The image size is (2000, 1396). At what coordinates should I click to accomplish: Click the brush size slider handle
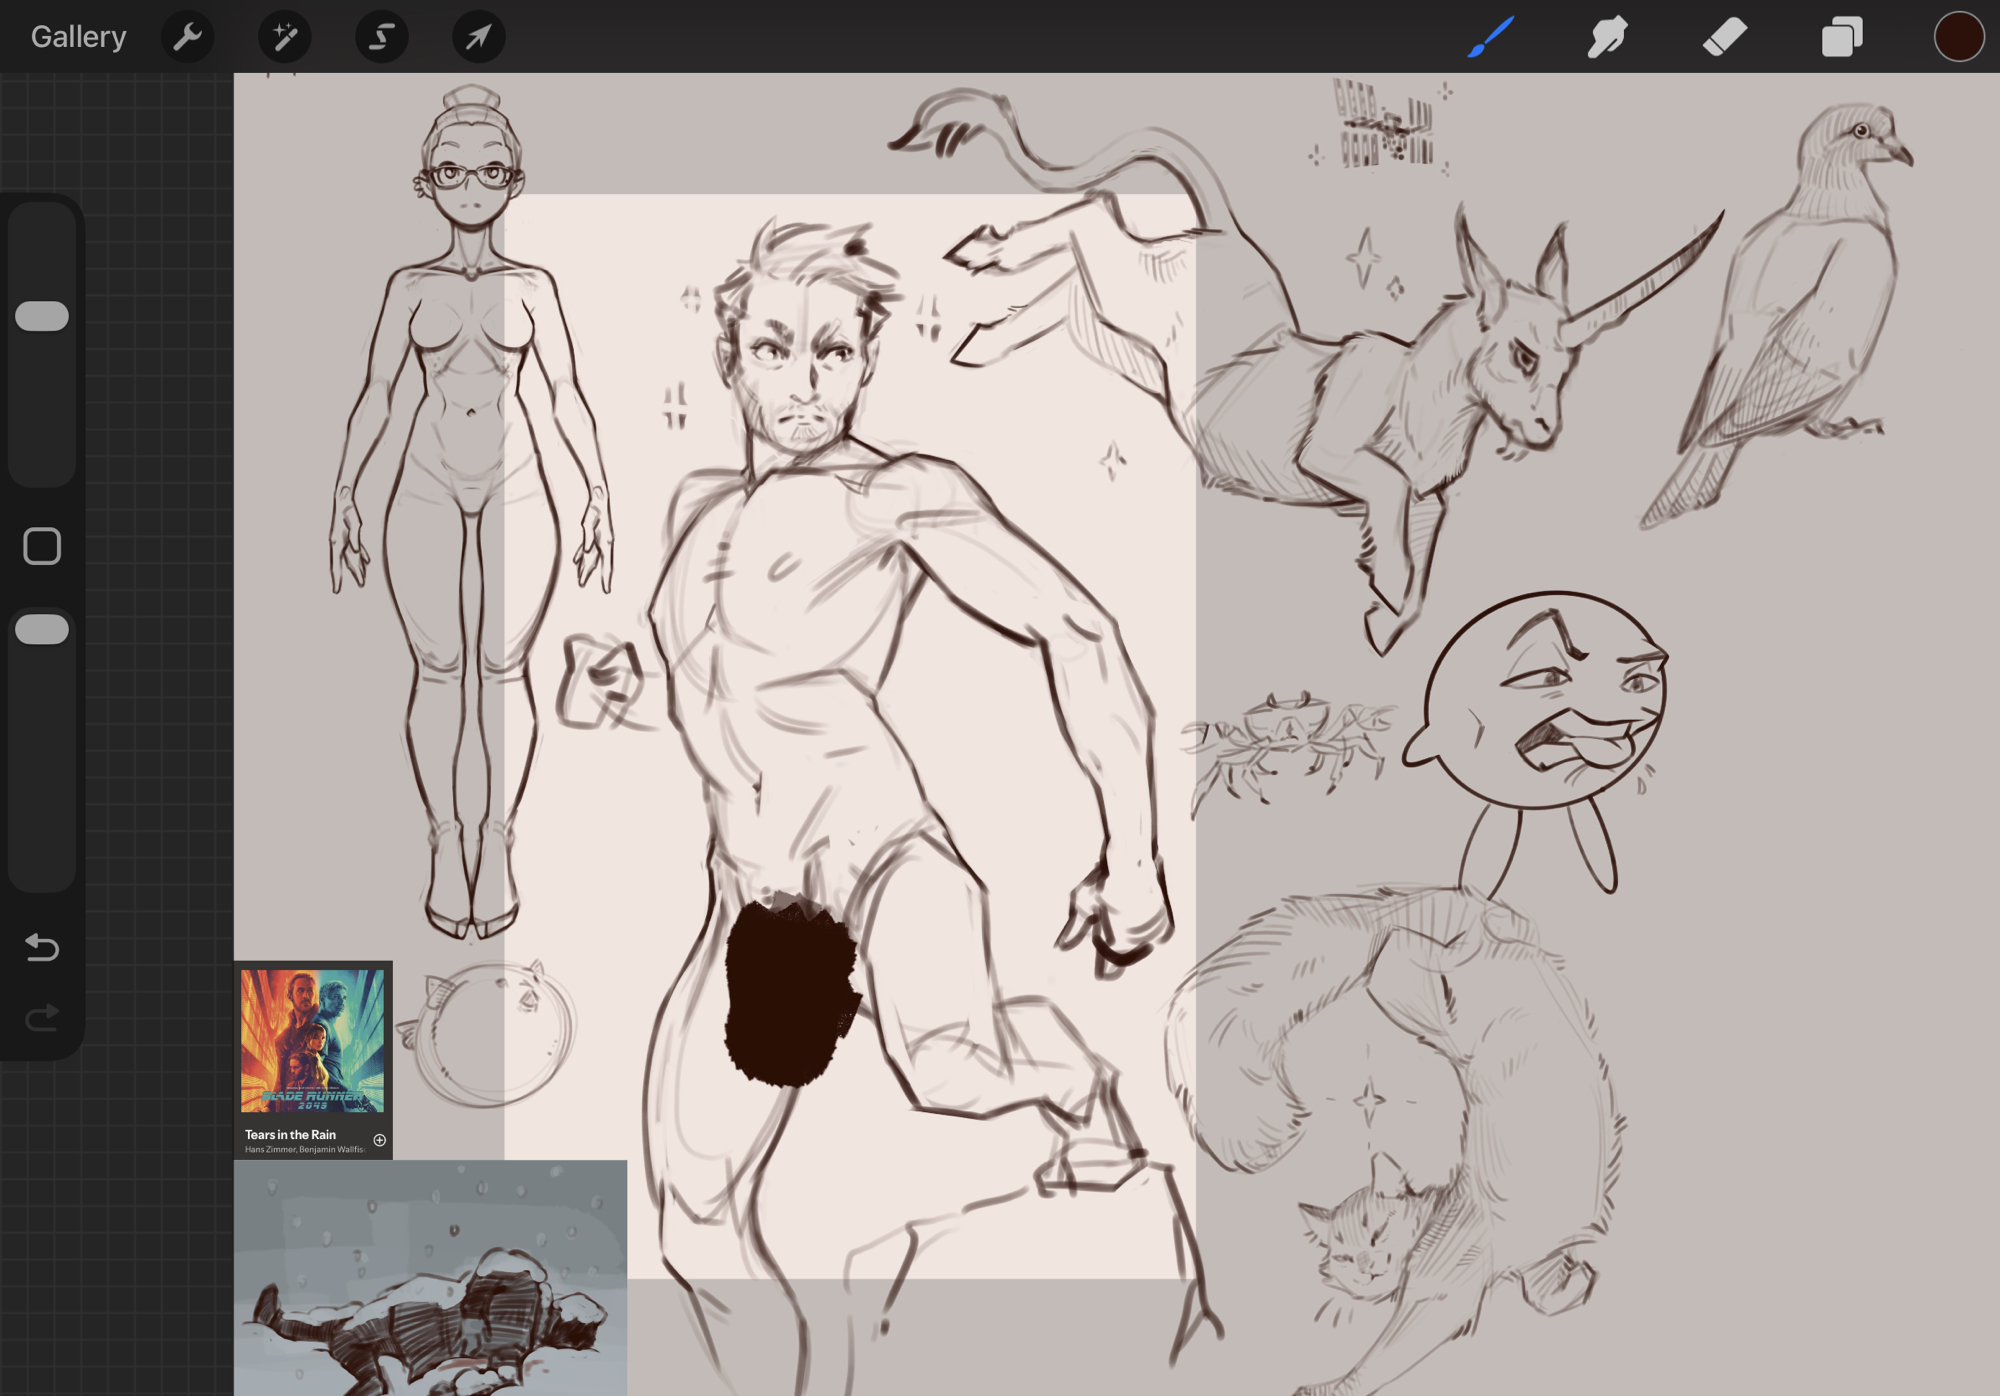click(x=42, y=316)
